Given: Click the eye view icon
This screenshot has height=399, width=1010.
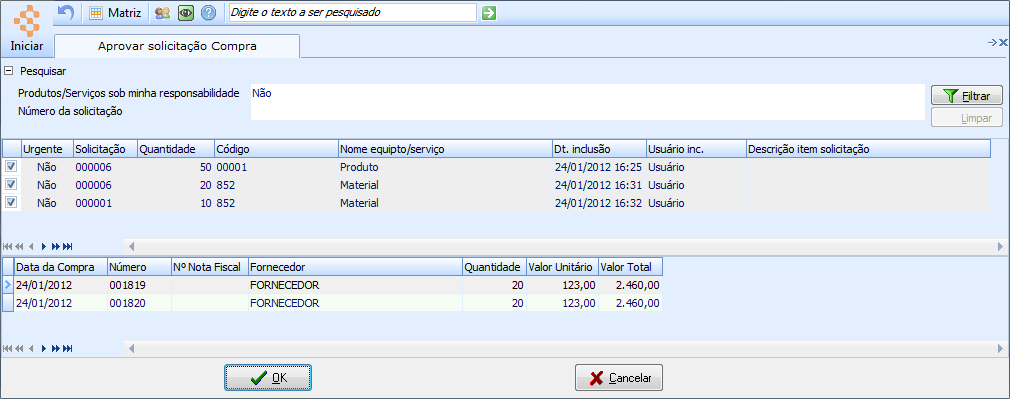Looking at the screenshot, I should [x=186, y=13].
